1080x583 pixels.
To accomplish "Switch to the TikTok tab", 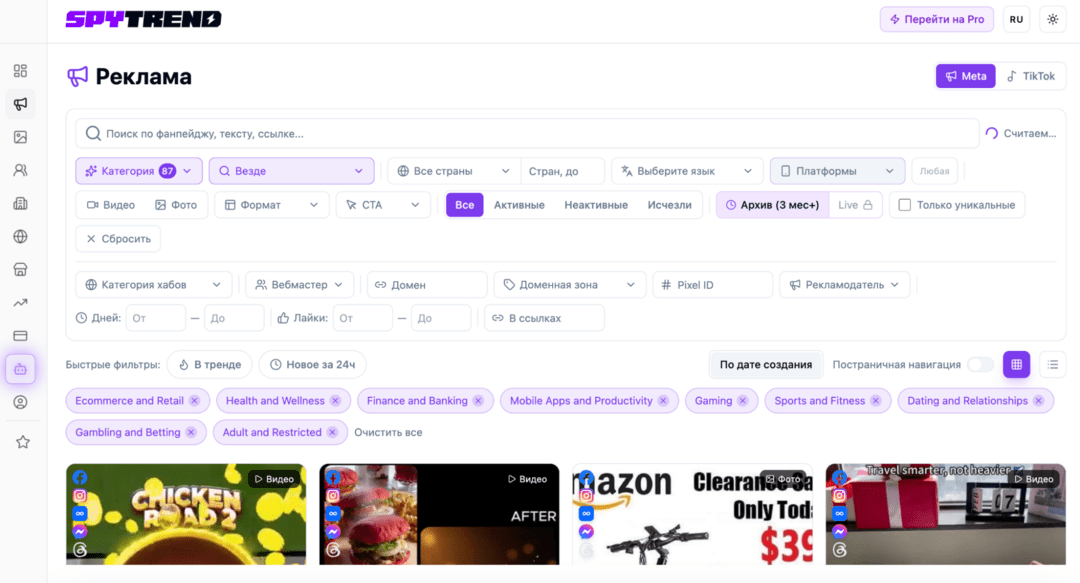I will (x=1030, y=76).
